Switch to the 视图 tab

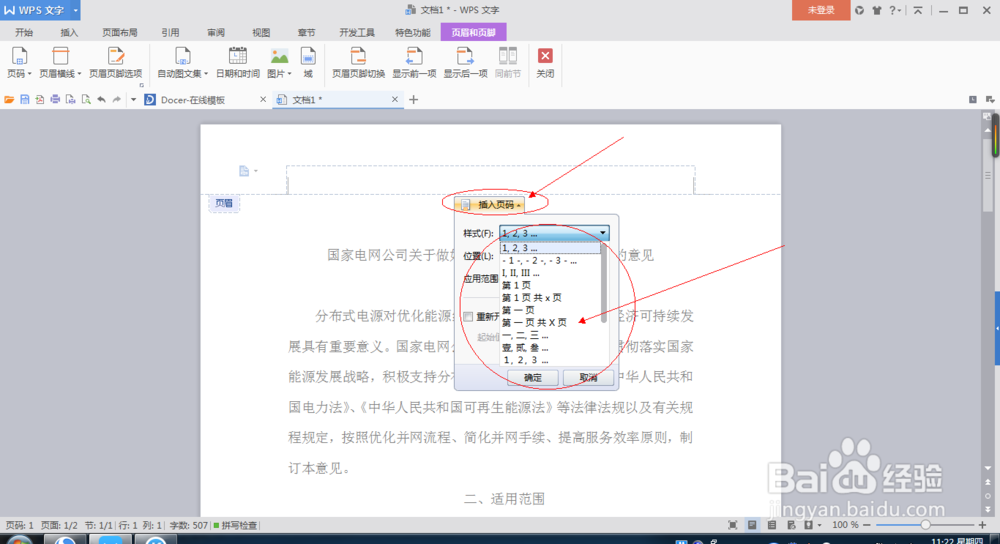point(261,33)
